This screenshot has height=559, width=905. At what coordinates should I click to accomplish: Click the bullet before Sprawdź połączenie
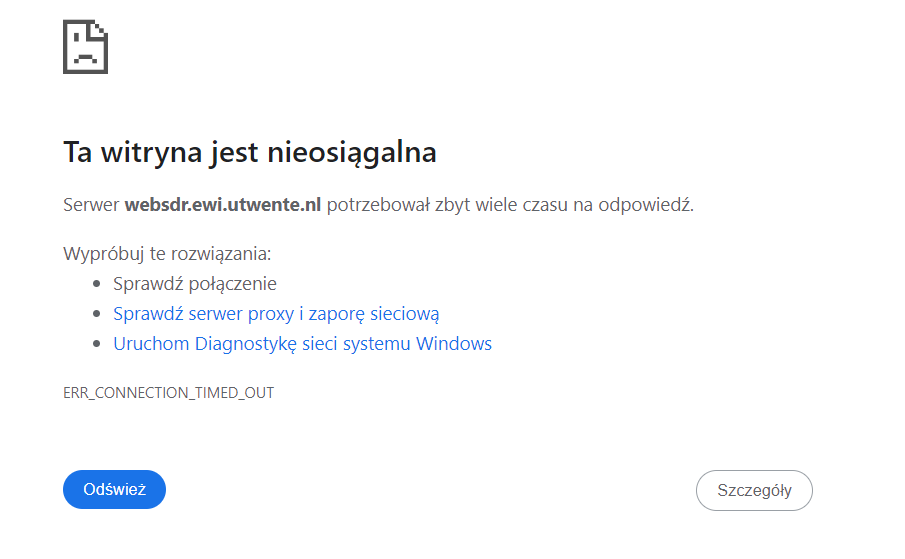pyautogui.click(x=96, y=284)
